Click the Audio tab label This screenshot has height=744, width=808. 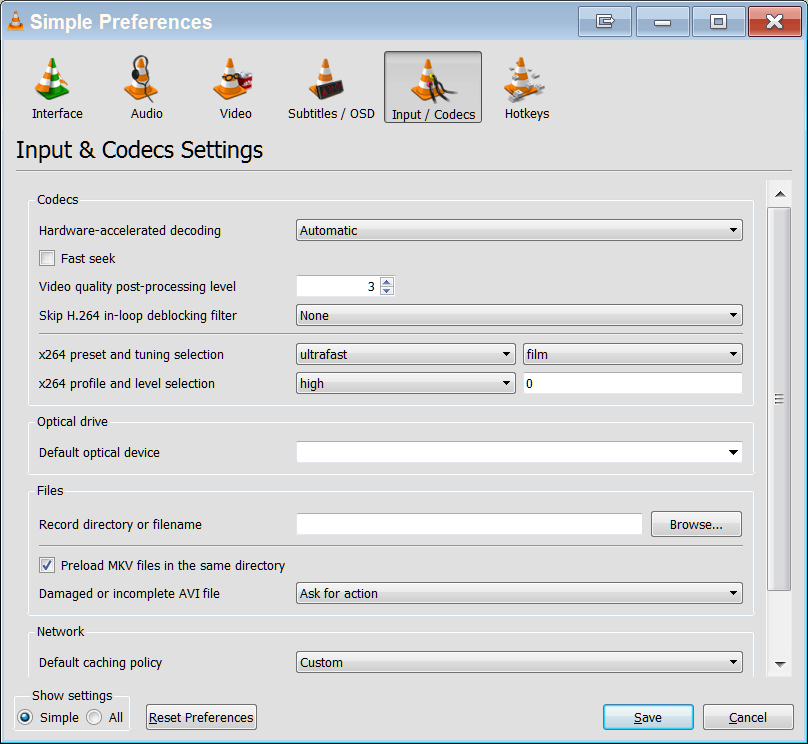click(146, 113)
